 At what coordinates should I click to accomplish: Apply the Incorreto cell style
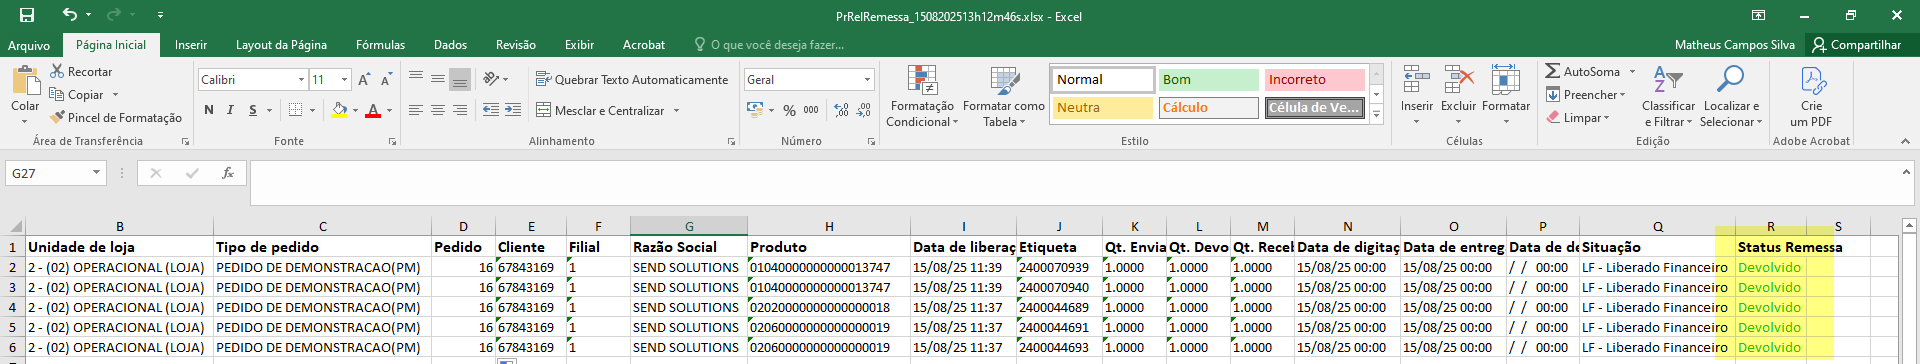pos(1314,79)
